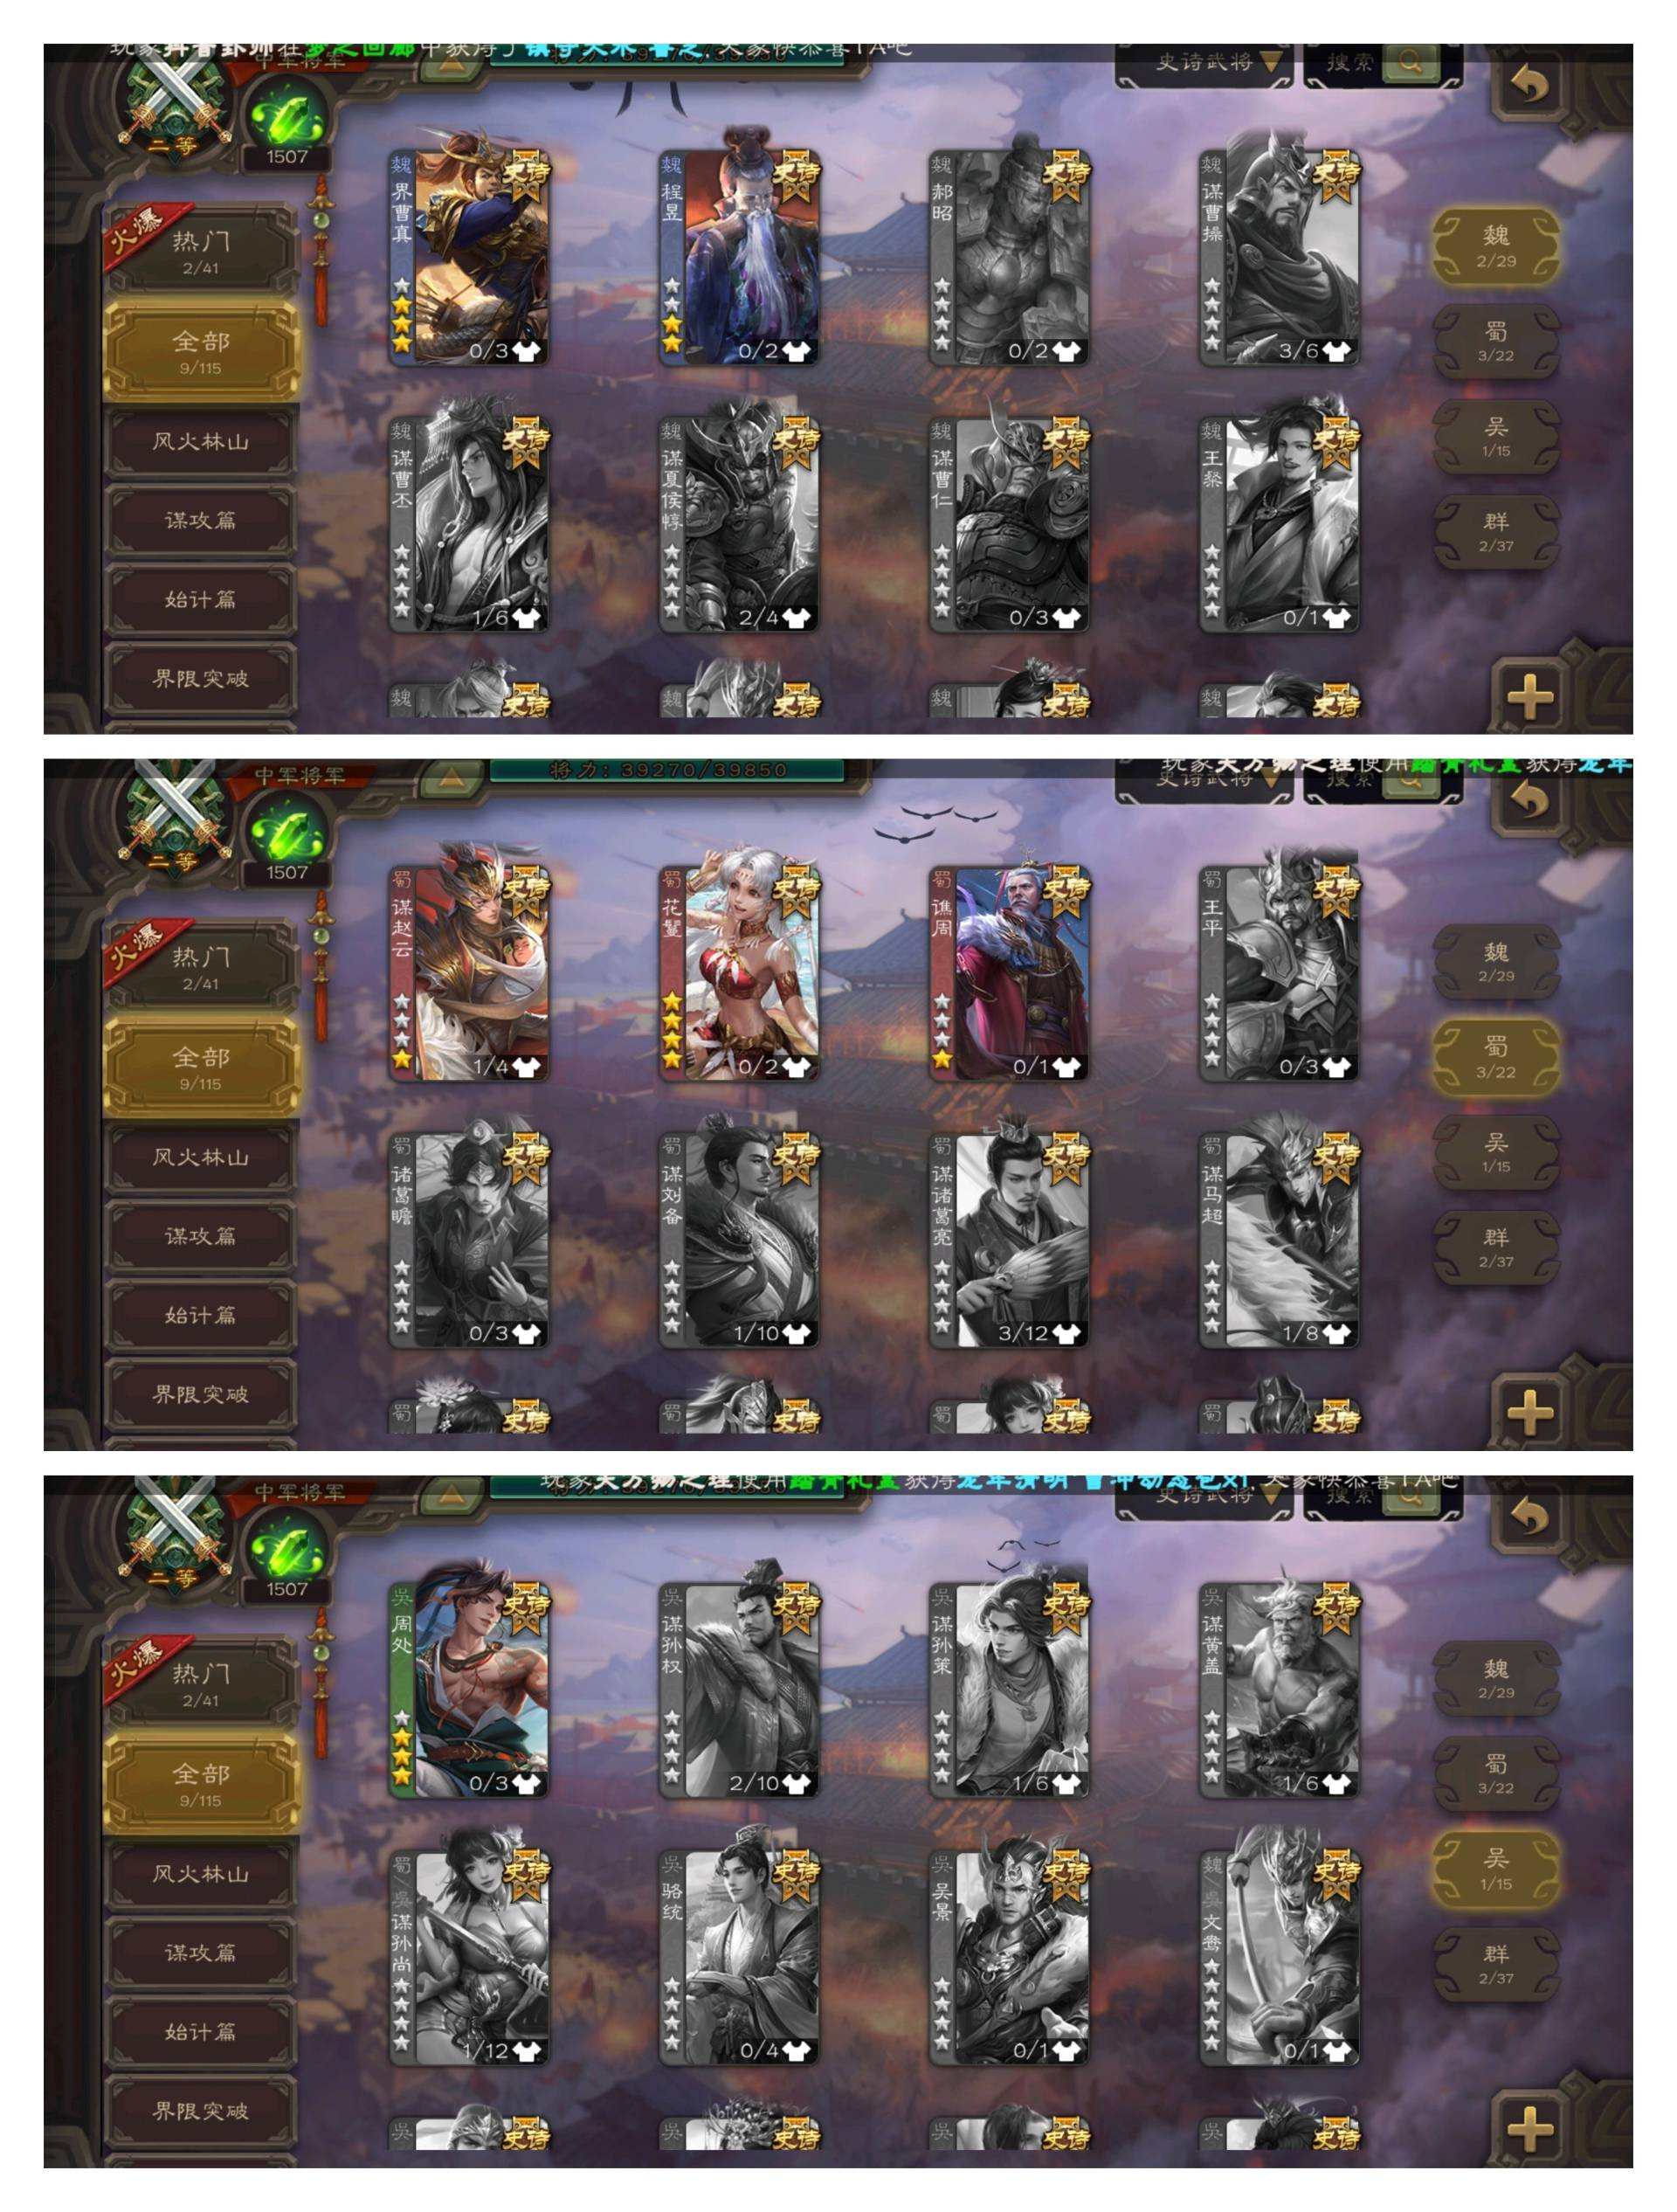Open the 谋马超 hero card
This screenshot has width=1677, height=2212.
coord(1279,1240)
